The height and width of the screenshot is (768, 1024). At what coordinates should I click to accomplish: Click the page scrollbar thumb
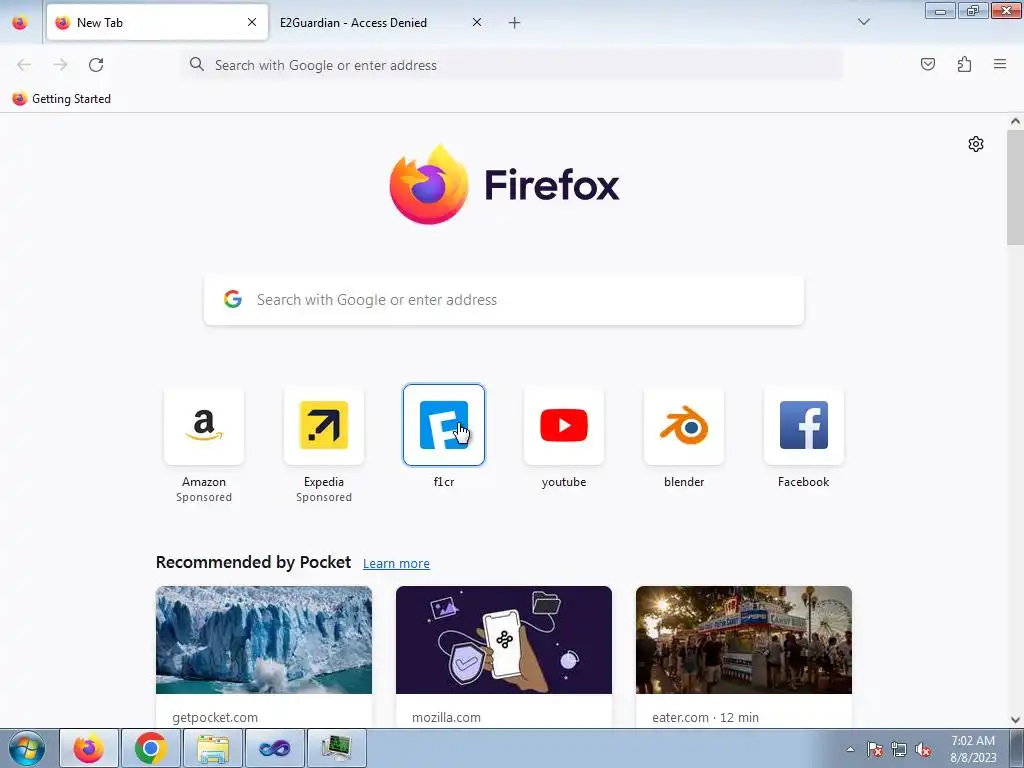tap(1015, 188)
